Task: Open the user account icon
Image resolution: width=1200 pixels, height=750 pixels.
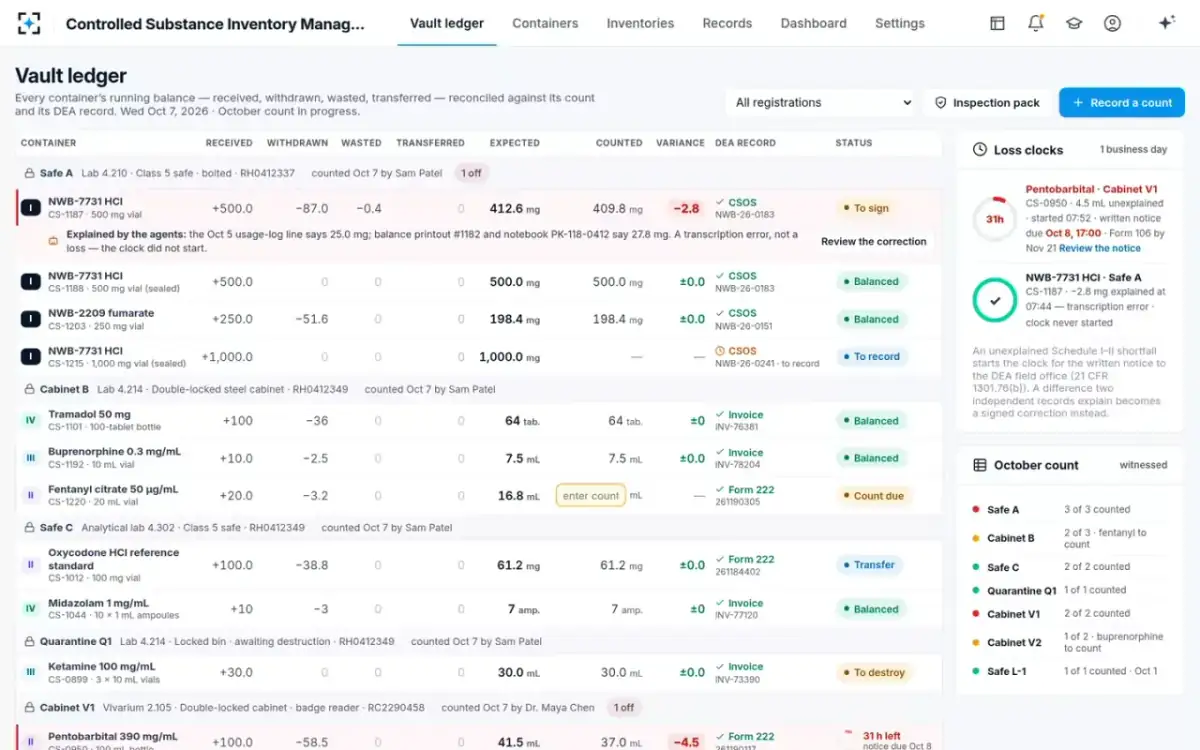Action: click(1112, 23)
